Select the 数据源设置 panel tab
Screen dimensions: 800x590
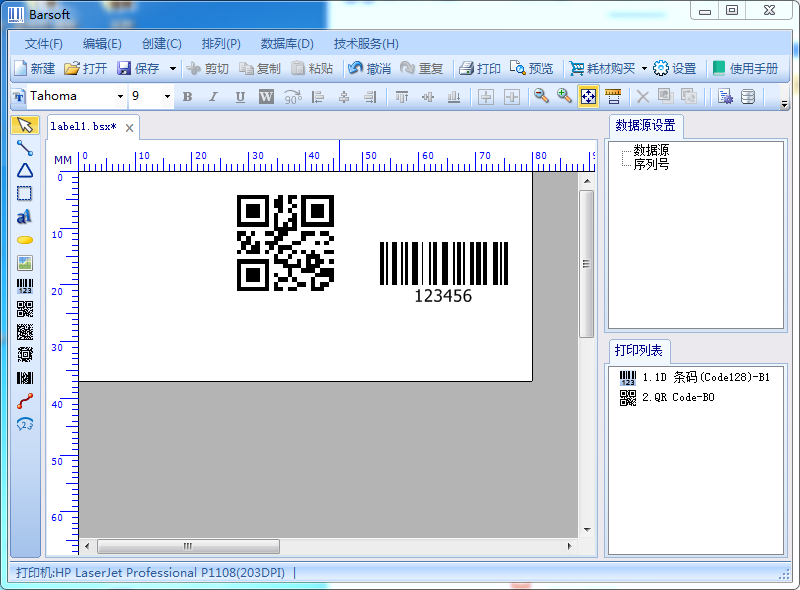645,126
